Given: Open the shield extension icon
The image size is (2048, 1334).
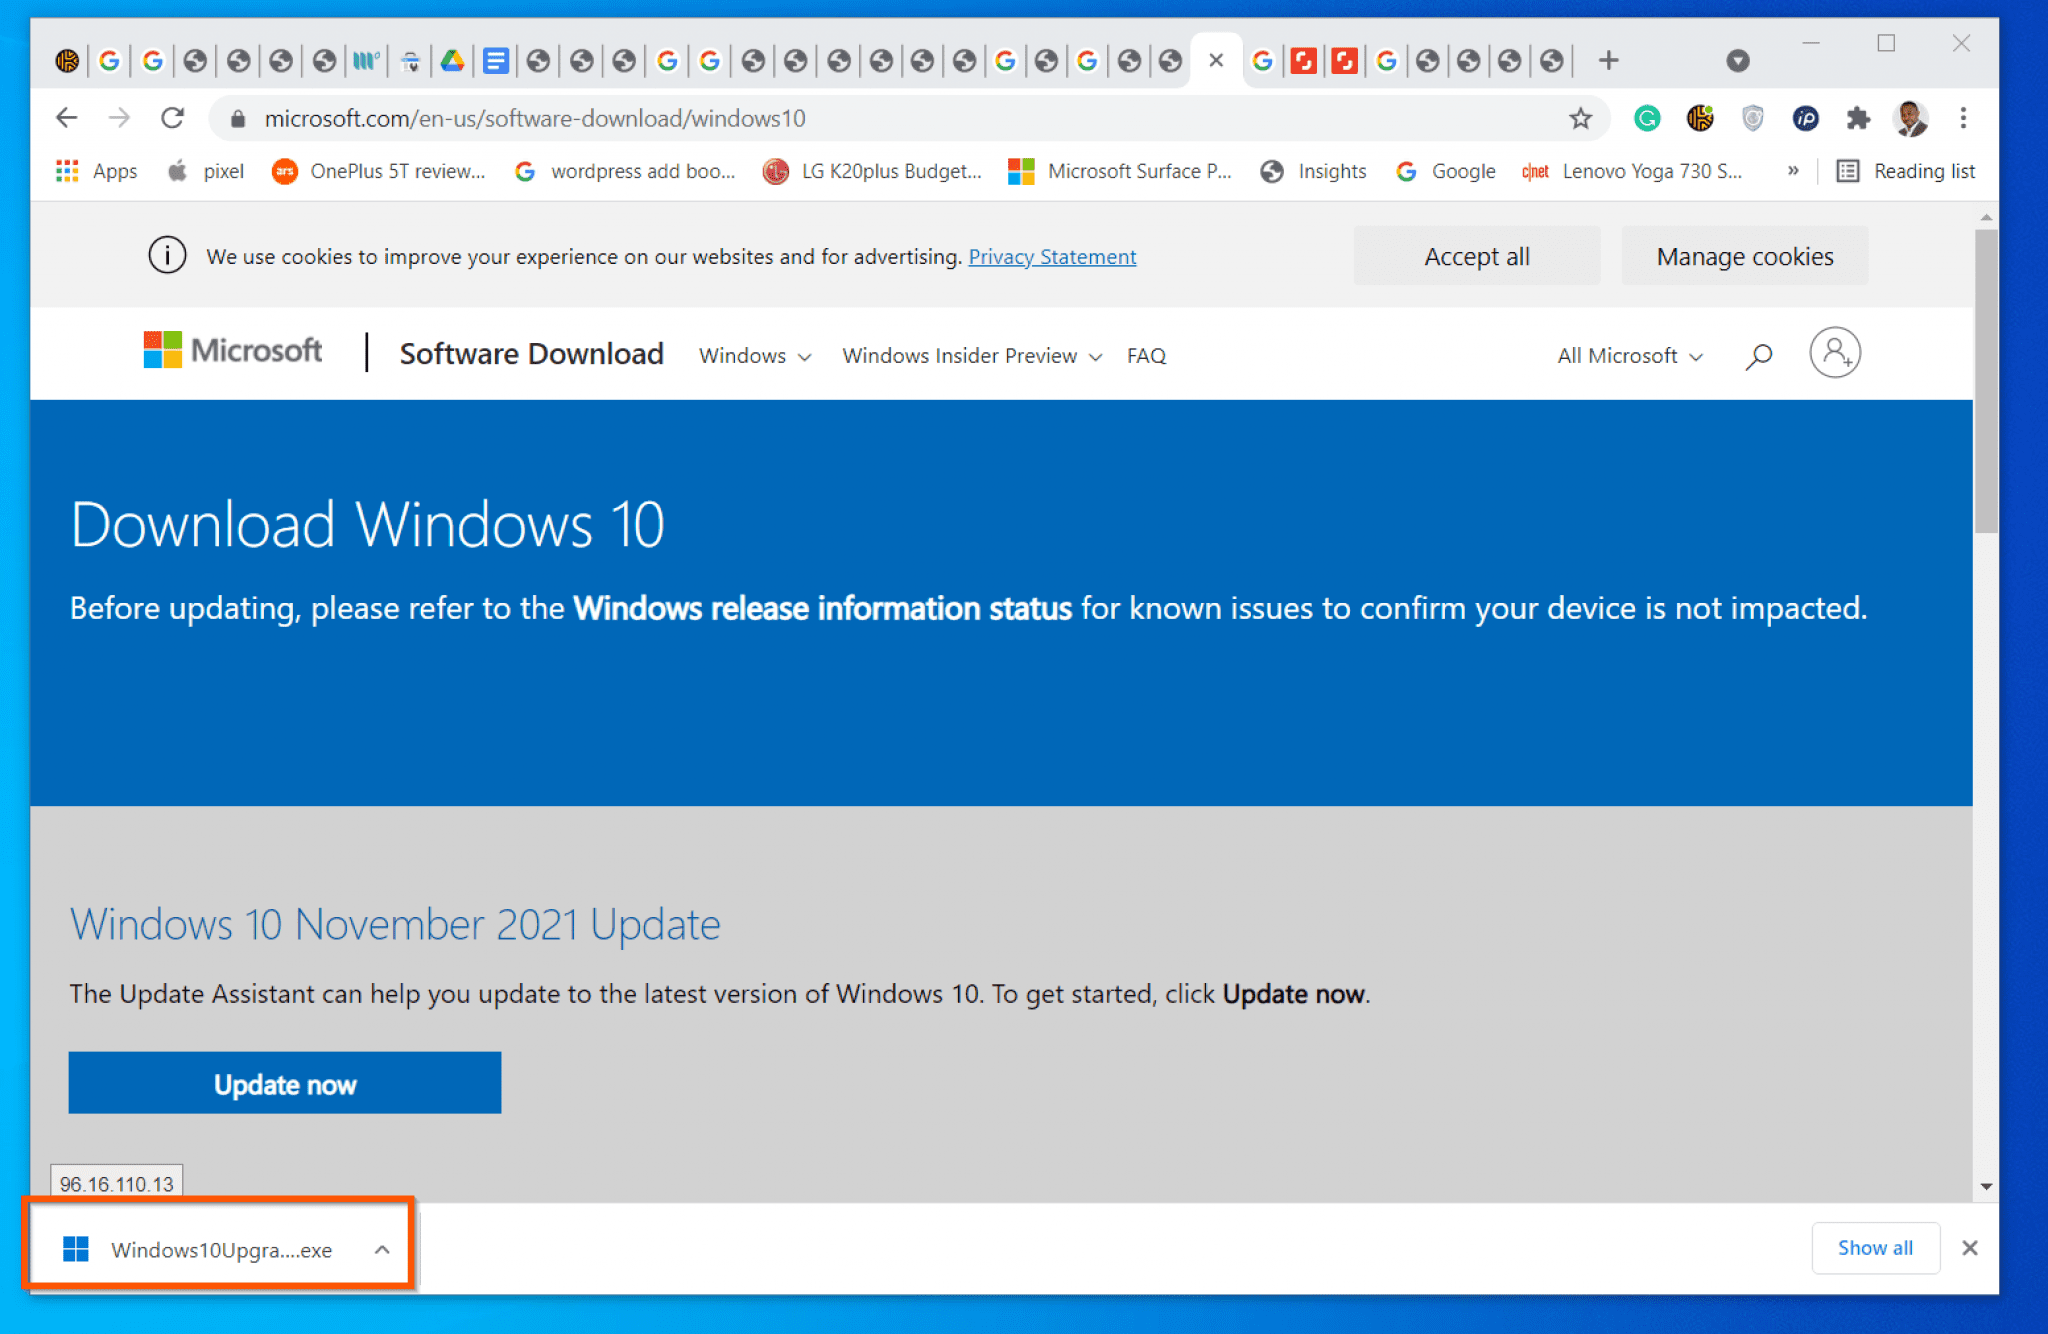Looking at the screenshot, I should click(x=1752, y=119).
